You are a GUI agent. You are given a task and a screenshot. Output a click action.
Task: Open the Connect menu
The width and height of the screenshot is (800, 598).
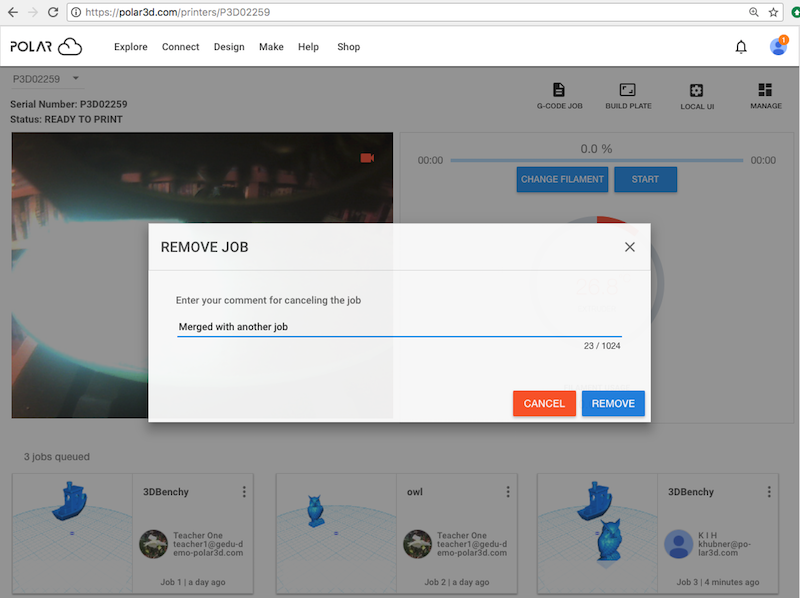(181, 47)
